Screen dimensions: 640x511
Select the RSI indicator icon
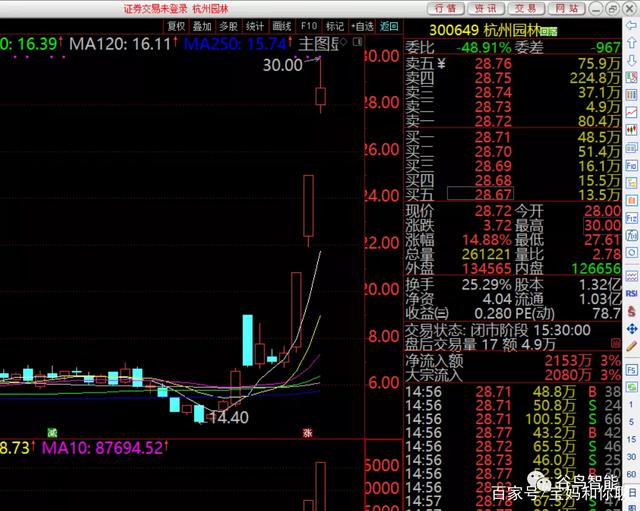[631, 294]
